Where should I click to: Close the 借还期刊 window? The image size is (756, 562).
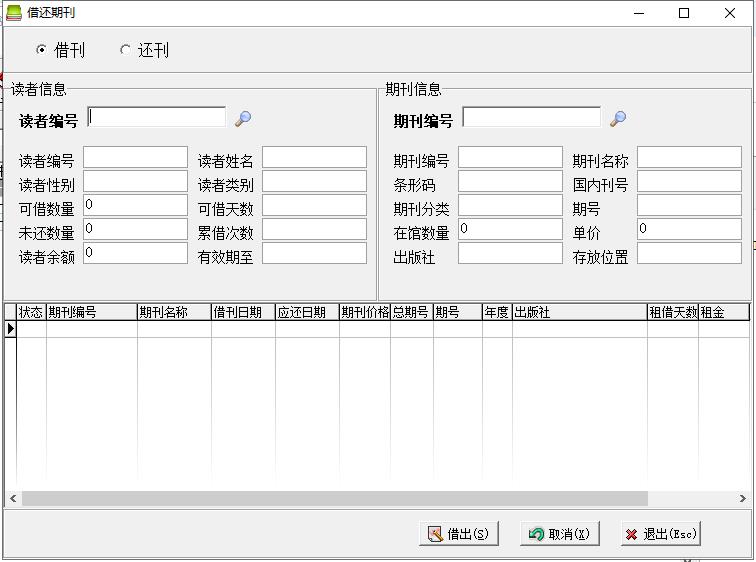(729, 13)
